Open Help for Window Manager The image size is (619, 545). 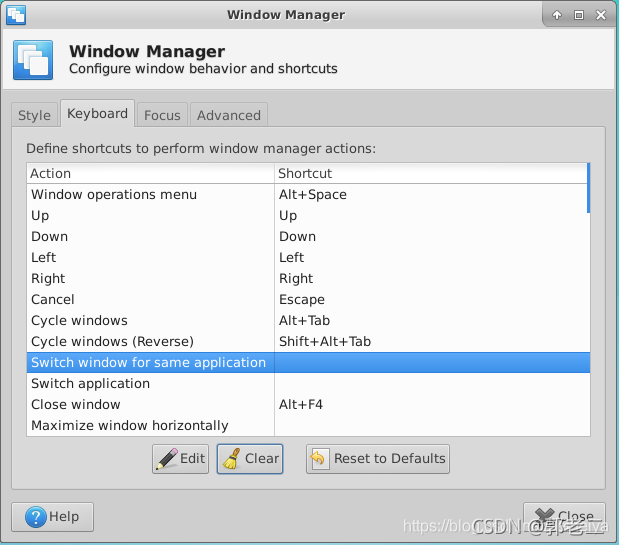[53, 517]
